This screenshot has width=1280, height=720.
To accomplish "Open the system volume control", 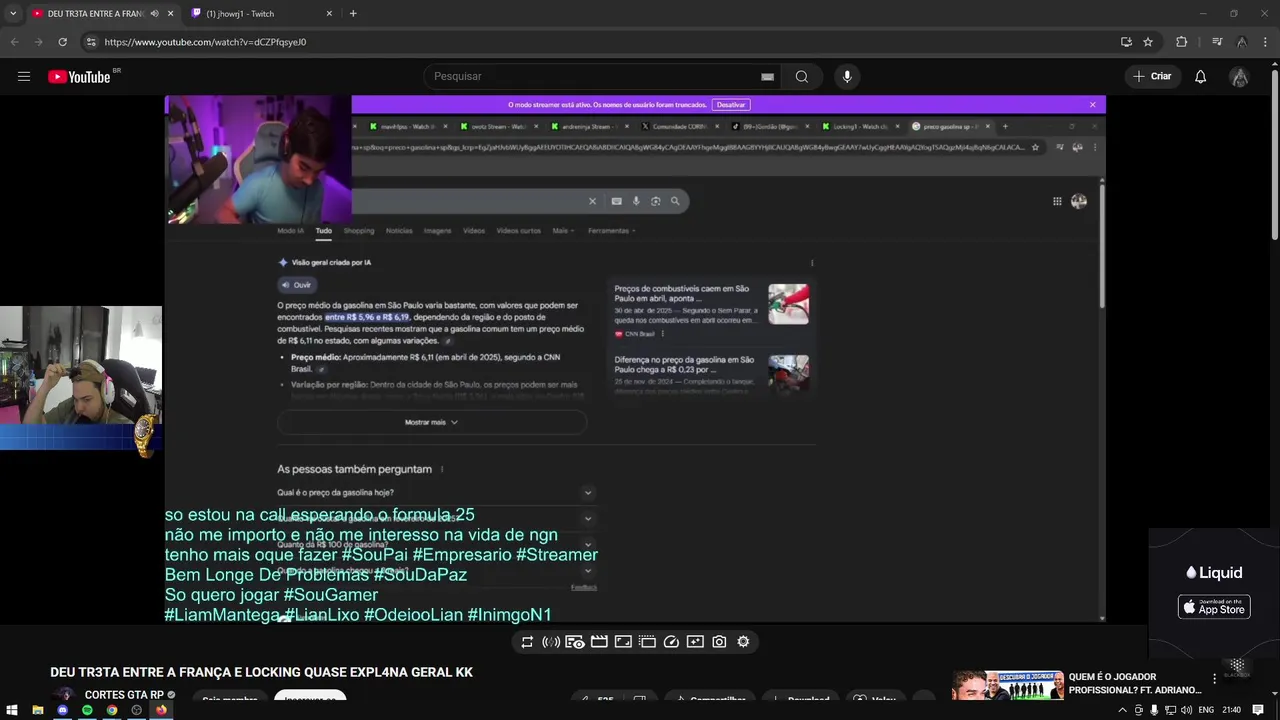I will 1186,710.
